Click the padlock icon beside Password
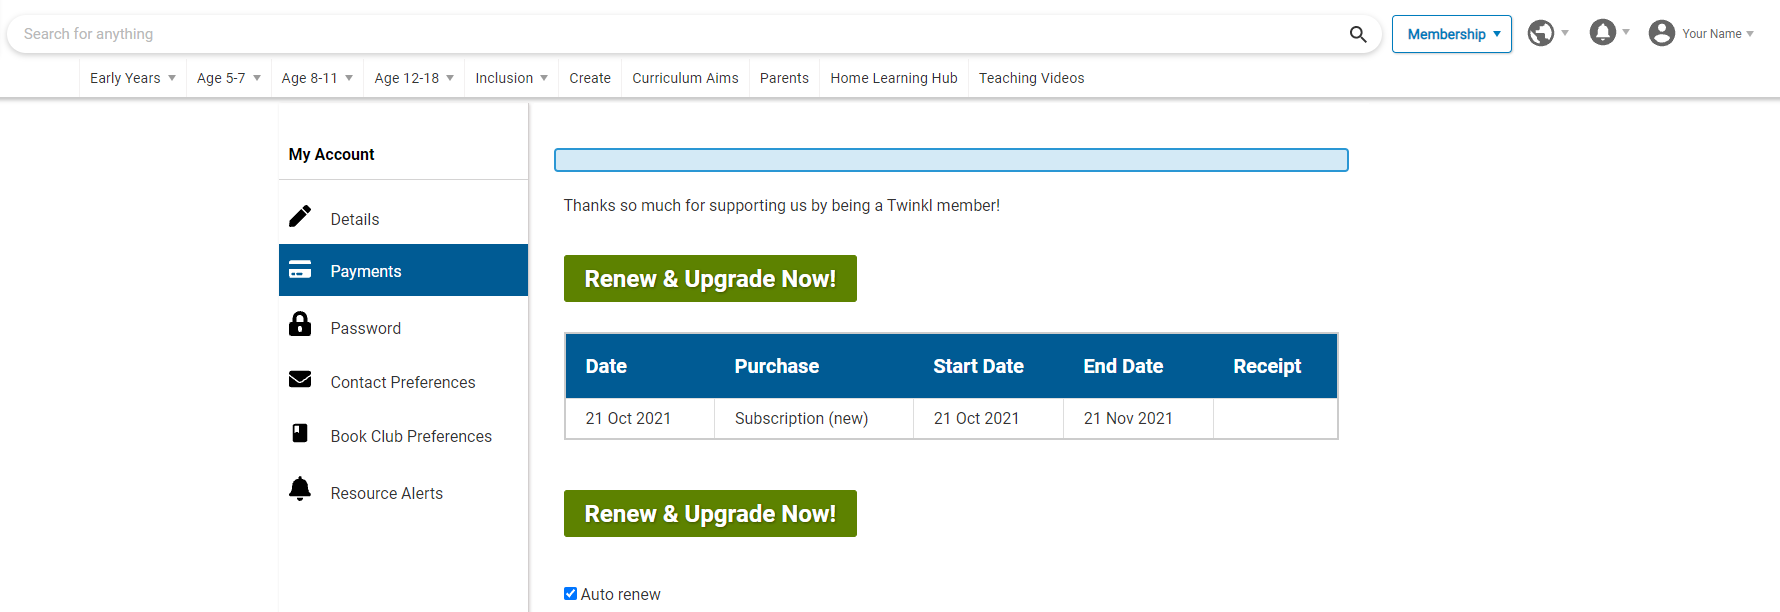 300,324
